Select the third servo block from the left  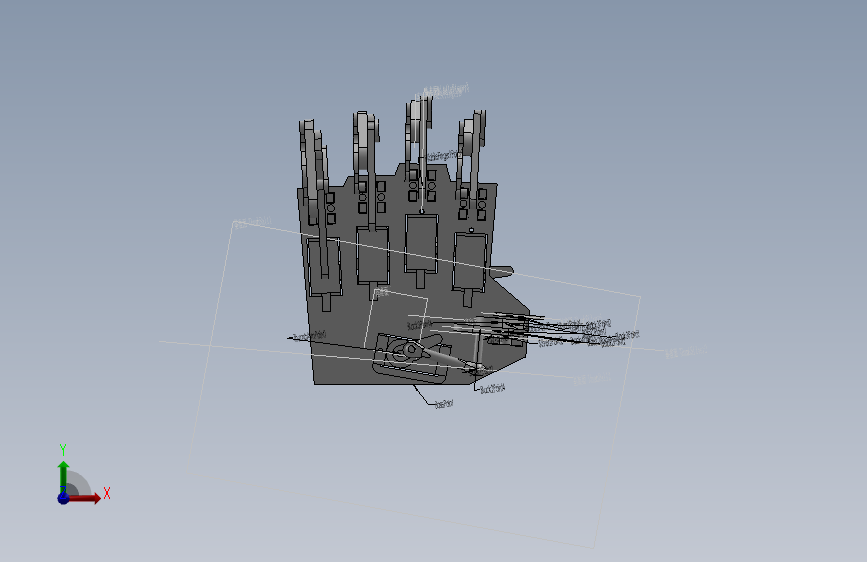tap(421, 243)
